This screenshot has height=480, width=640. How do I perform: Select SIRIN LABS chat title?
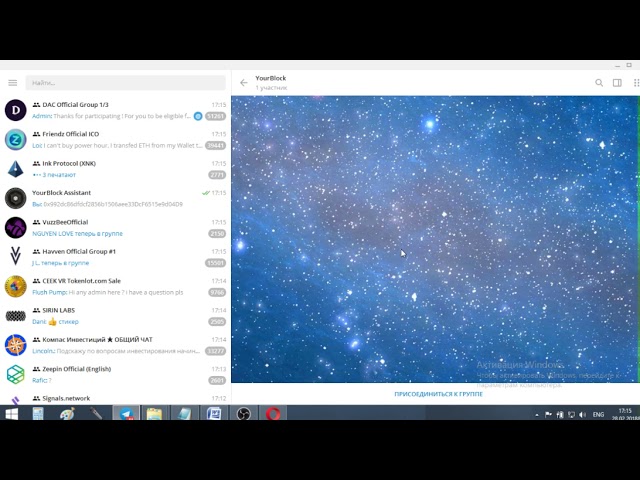[x=59, y=311]
